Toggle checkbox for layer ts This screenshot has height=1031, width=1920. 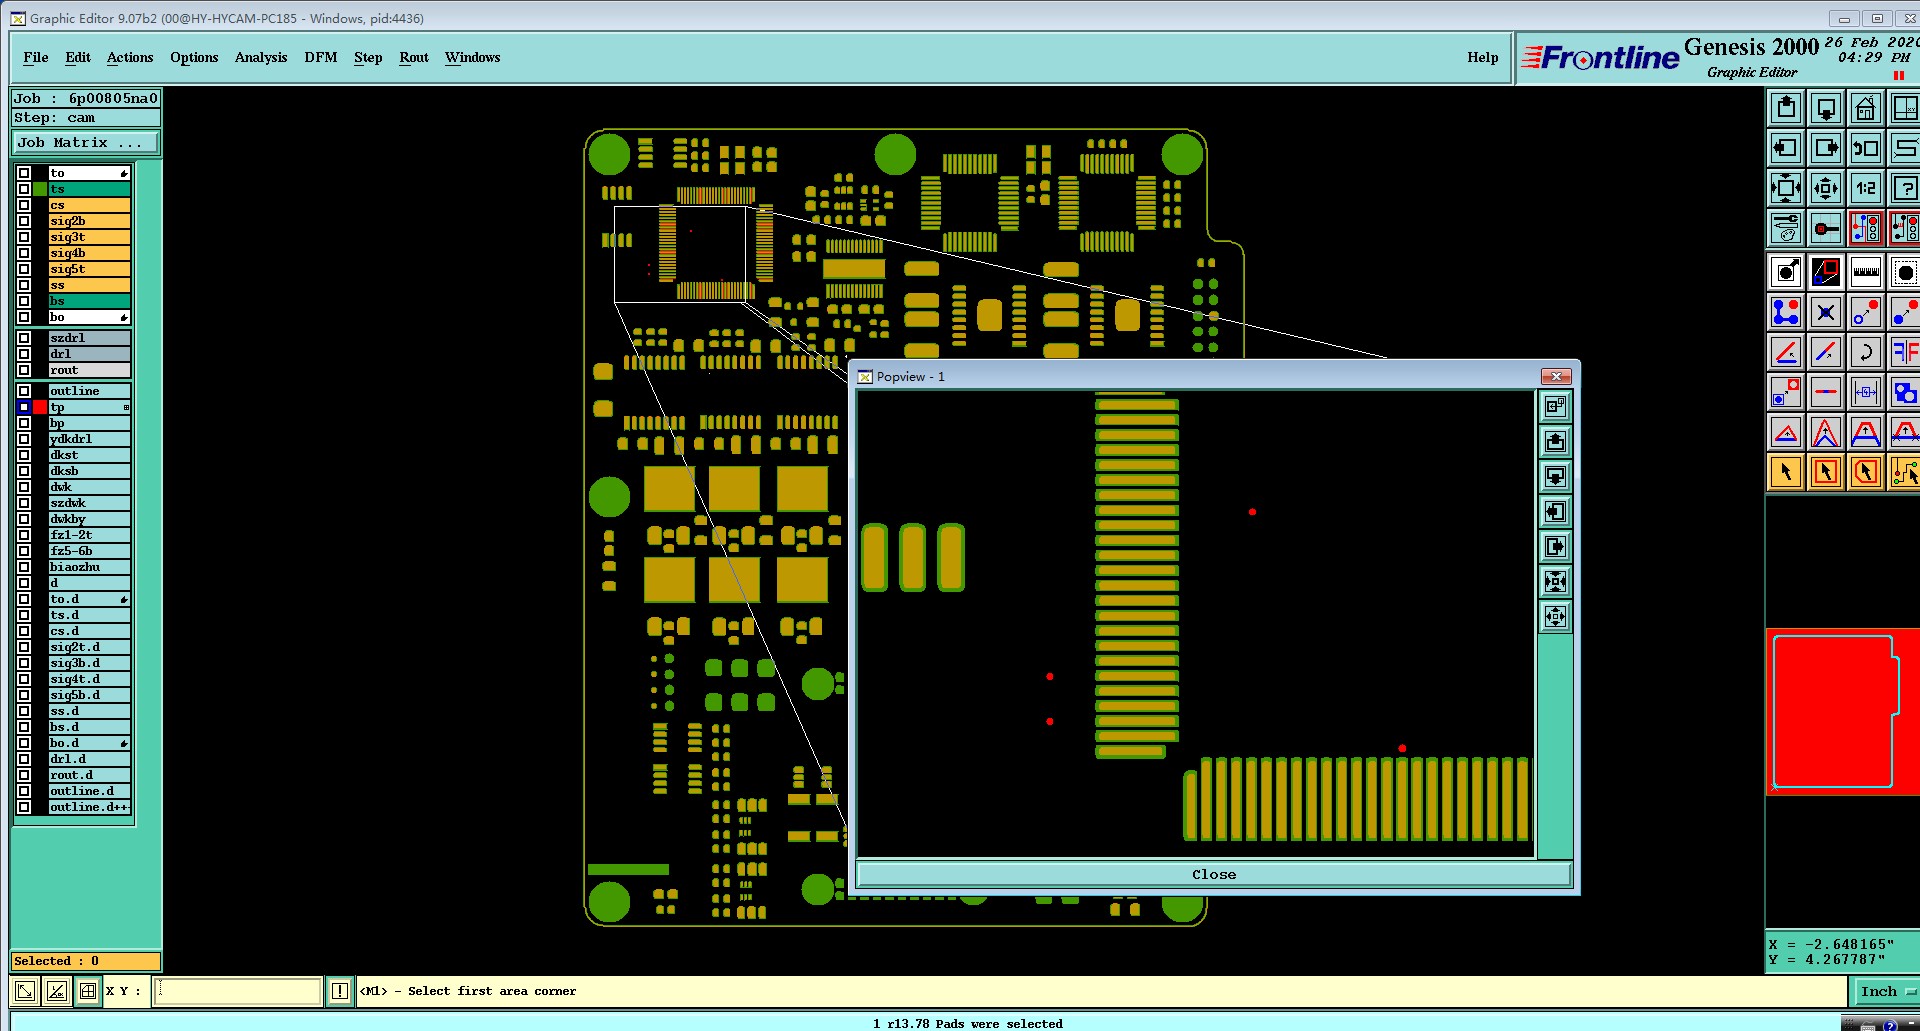coord(24,189)
